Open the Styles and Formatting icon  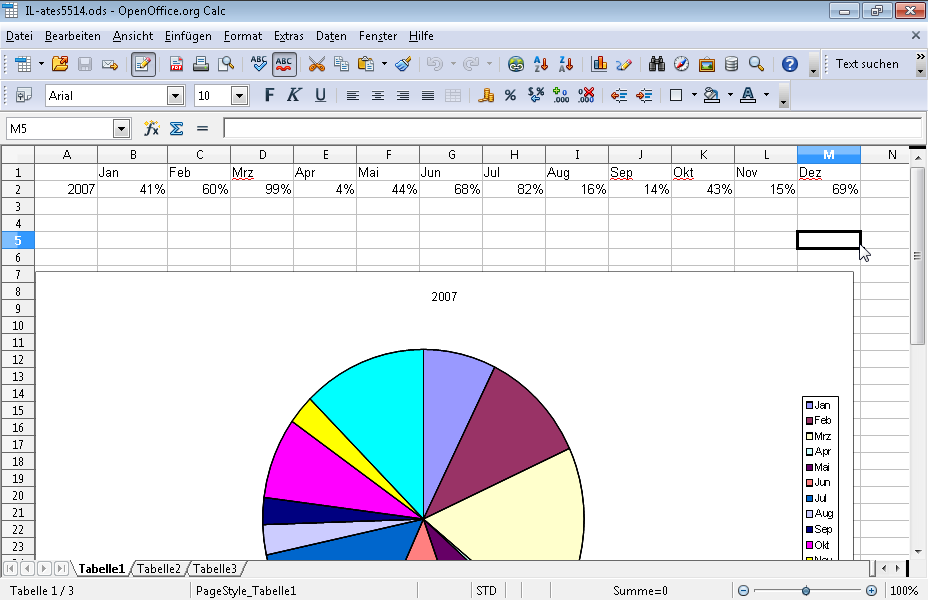tap(23, 95)
